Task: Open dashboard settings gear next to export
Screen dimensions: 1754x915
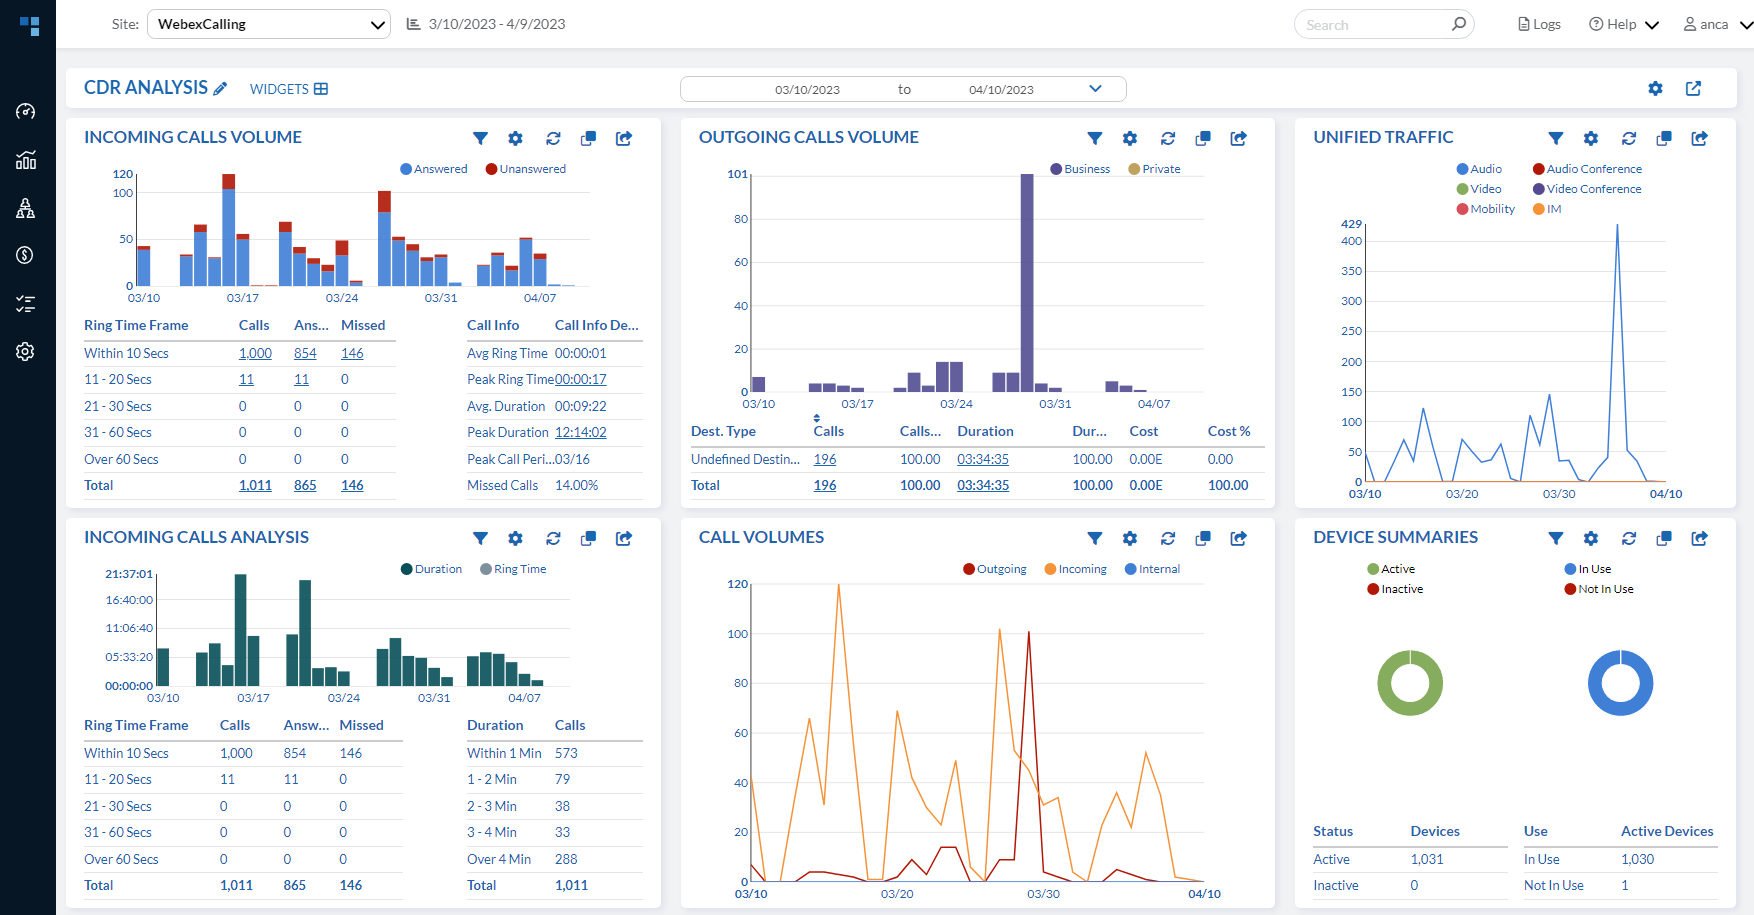Action: tap(1655, 89)
